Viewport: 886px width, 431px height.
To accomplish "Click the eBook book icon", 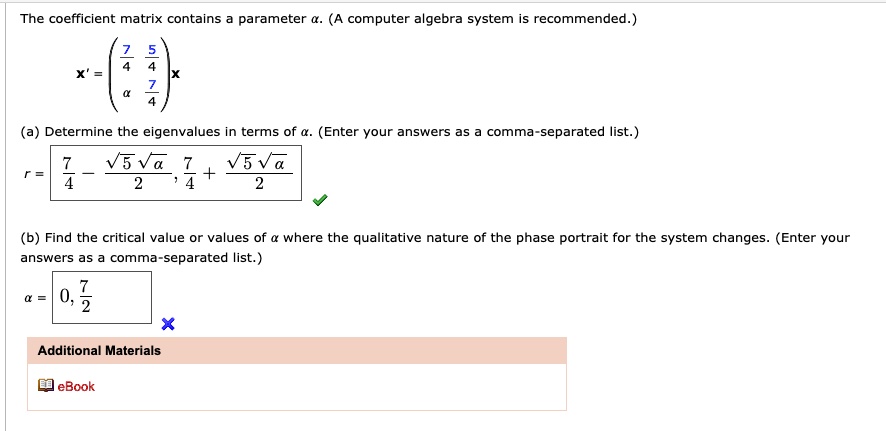I will pyautogui.click(x=46, y=386).
